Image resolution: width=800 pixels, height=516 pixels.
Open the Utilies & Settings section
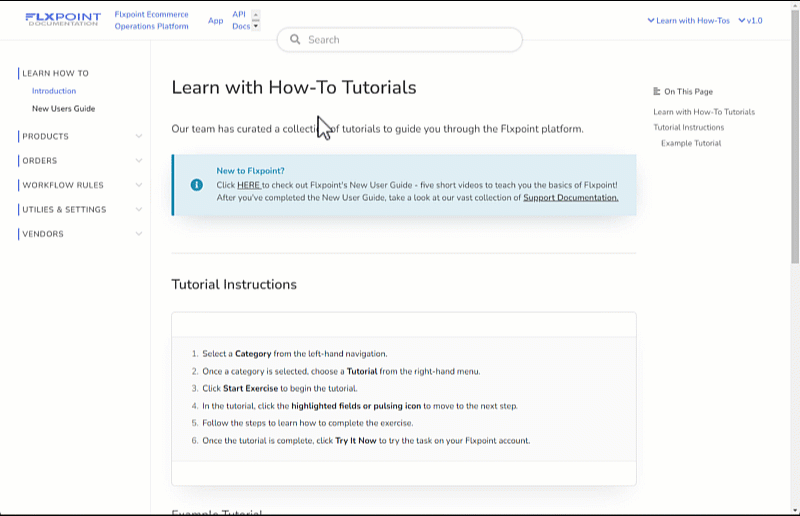pos(64,209)
